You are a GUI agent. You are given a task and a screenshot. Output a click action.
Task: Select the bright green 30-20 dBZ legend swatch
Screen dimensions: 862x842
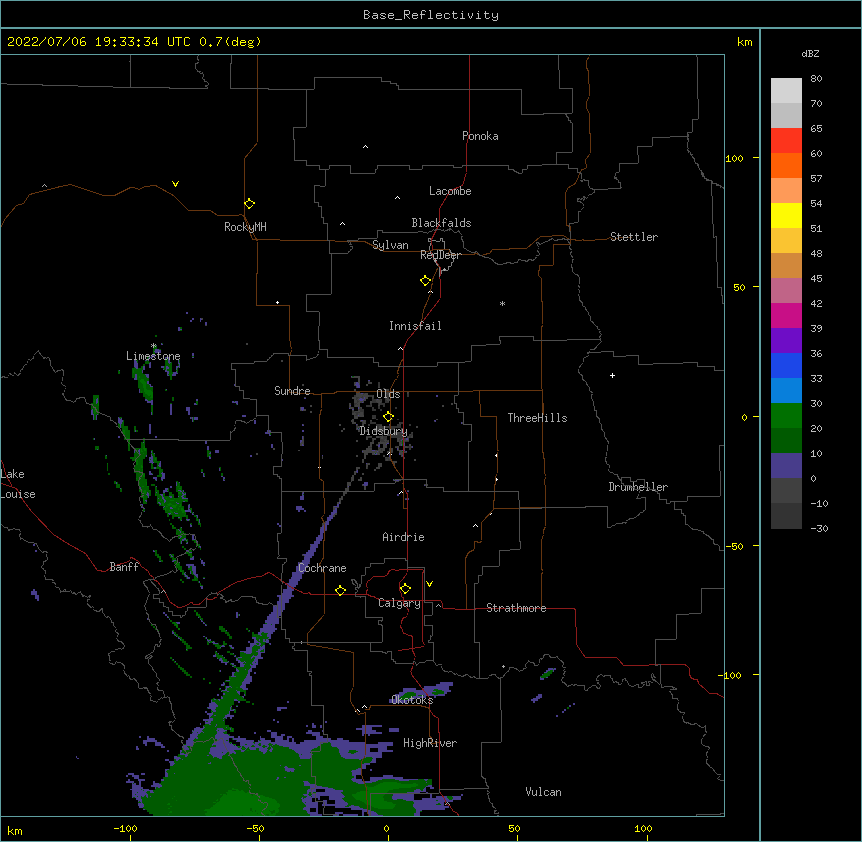point(786,416)
